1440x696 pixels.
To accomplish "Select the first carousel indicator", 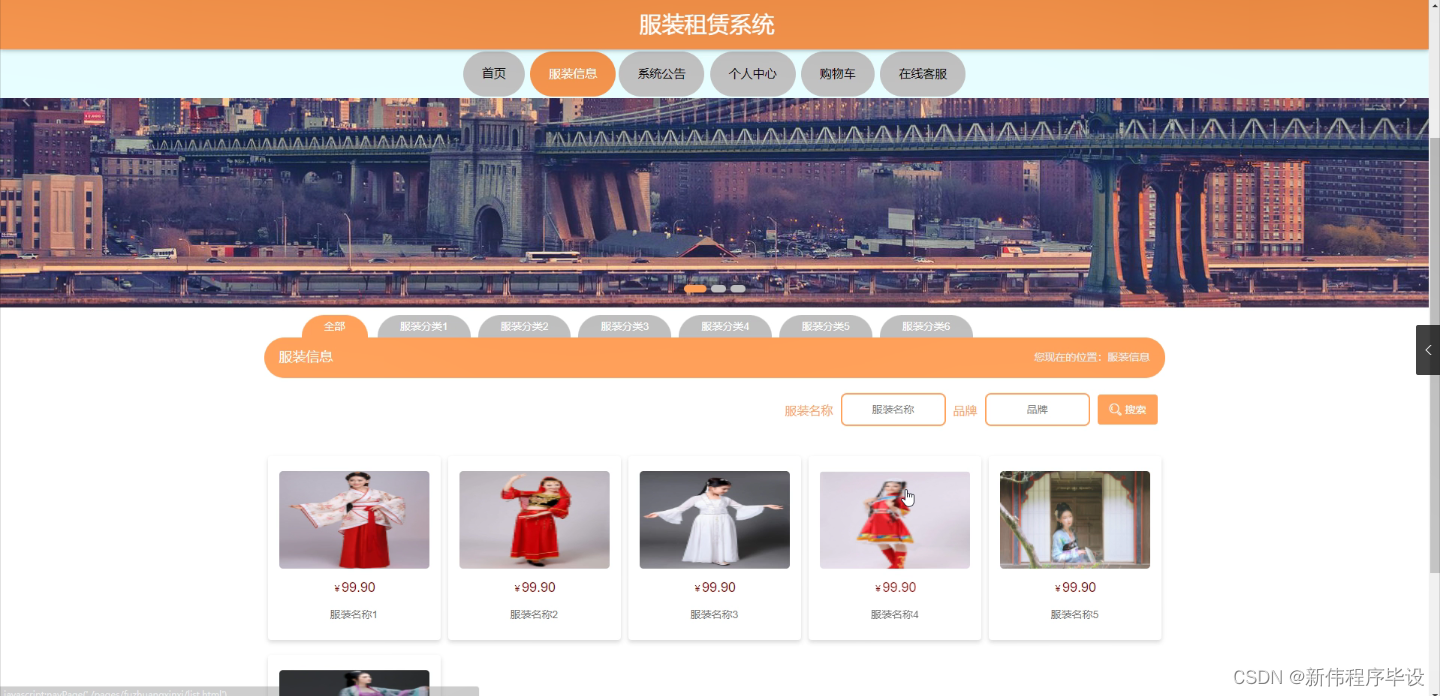I will [695, 289].
